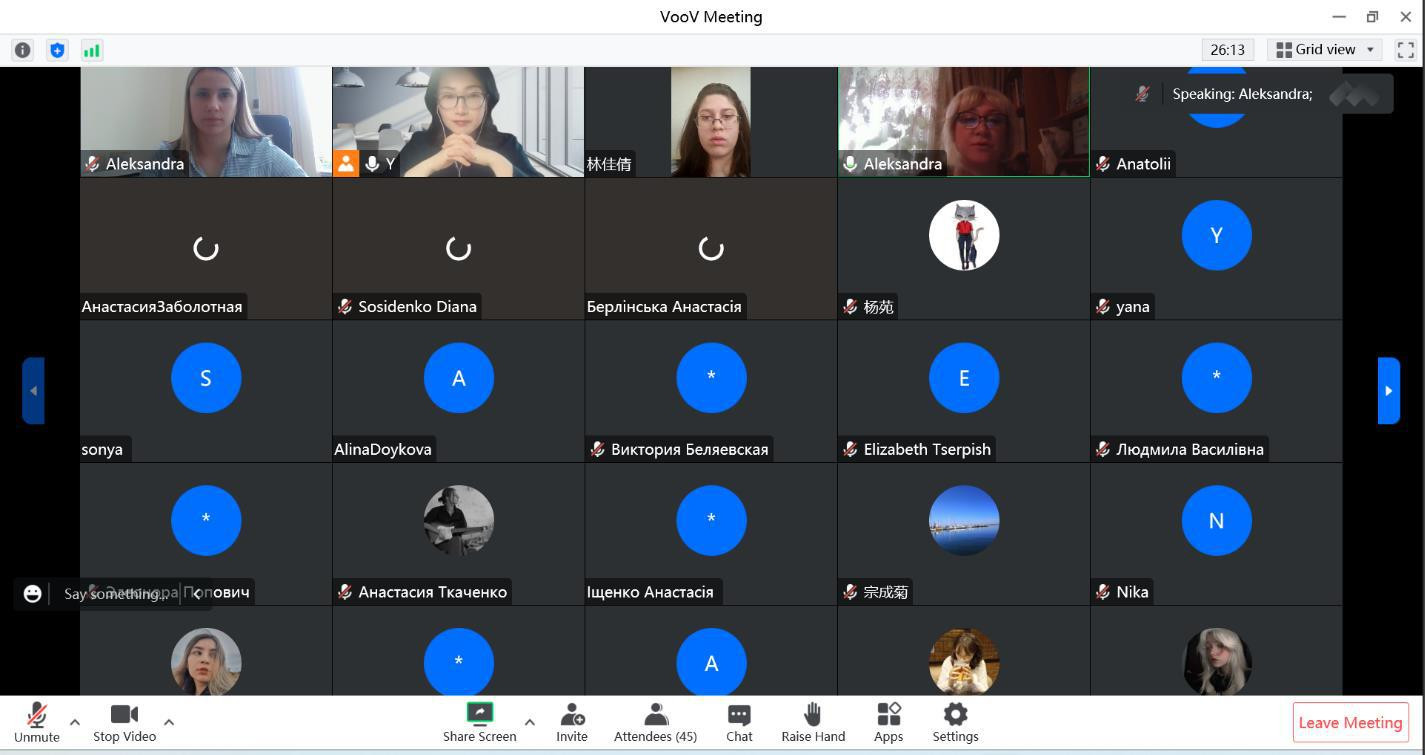This screenshot has width=1427, height=755.
Task: Go to next page of participants
Action: click(x=1388, y=391)
